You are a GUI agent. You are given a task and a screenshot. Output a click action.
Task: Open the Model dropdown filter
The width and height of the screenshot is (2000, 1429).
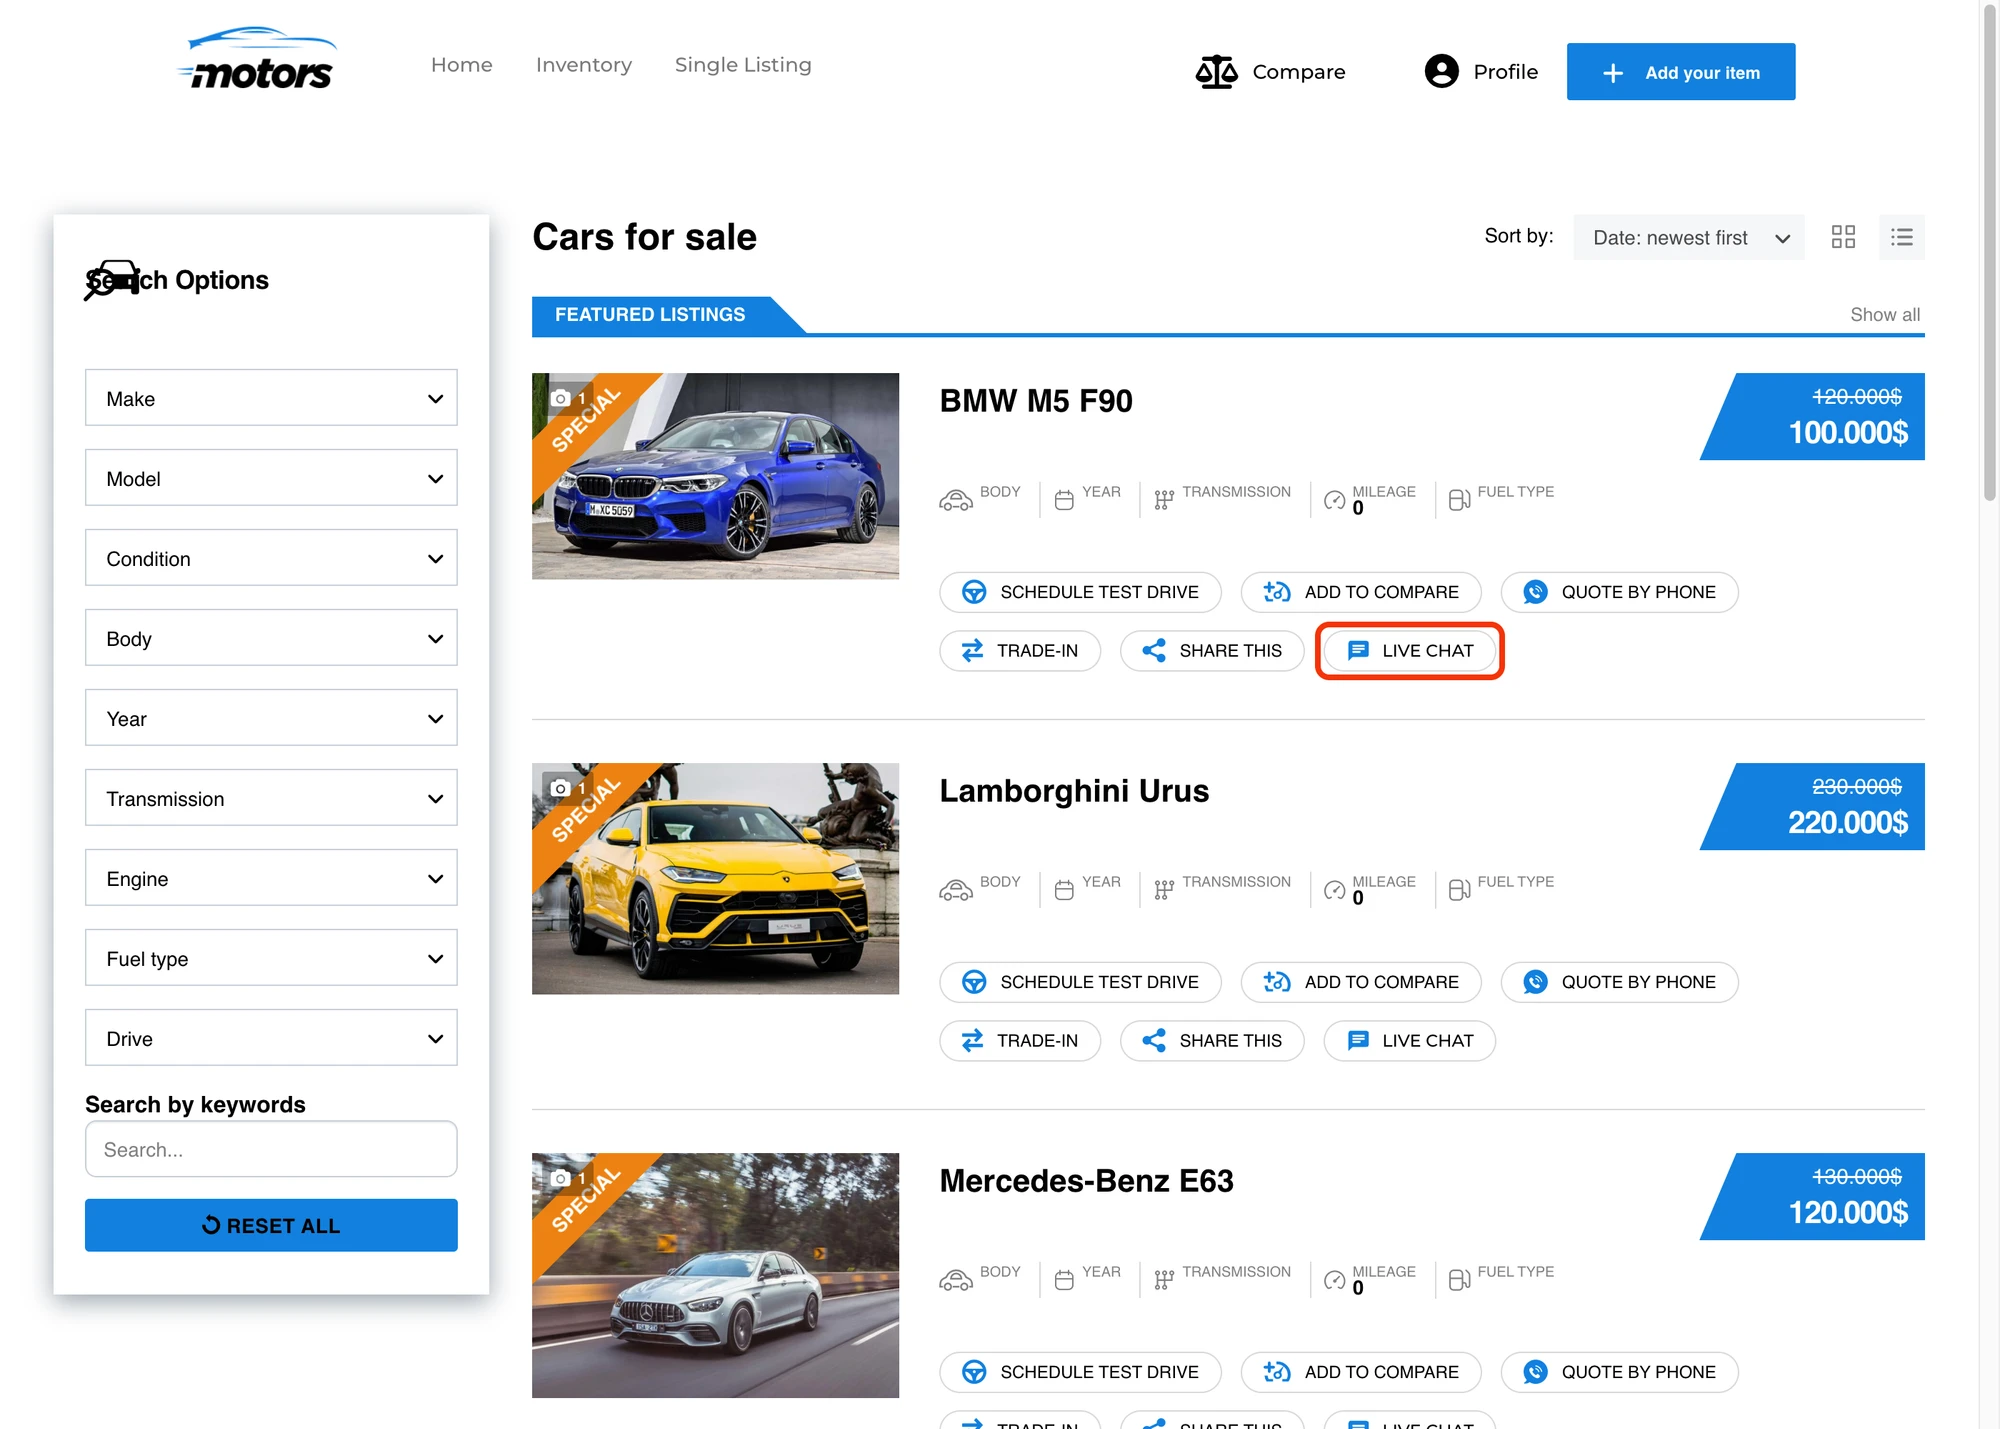coord(271,478)
